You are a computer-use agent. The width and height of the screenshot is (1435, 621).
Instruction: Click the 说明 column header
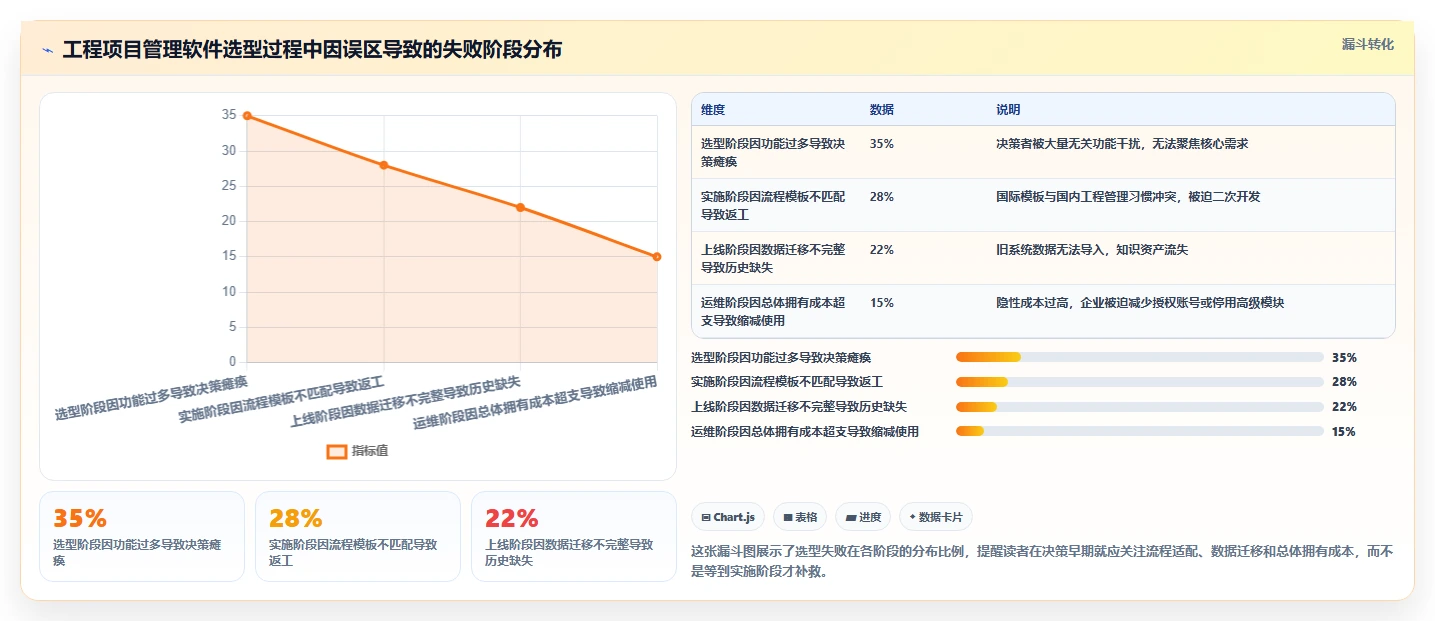tap(1008, 109)
